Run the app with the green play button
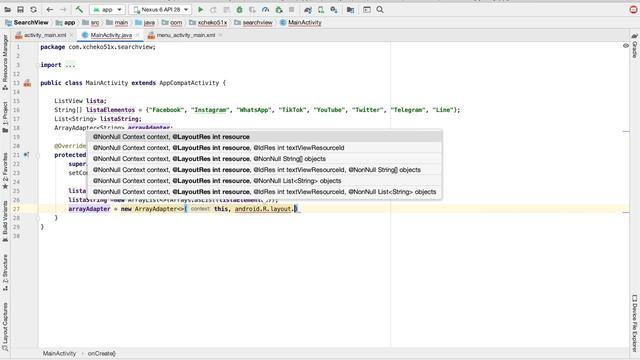The height and width of the screenshot is (360, 640). pos(200,9)
